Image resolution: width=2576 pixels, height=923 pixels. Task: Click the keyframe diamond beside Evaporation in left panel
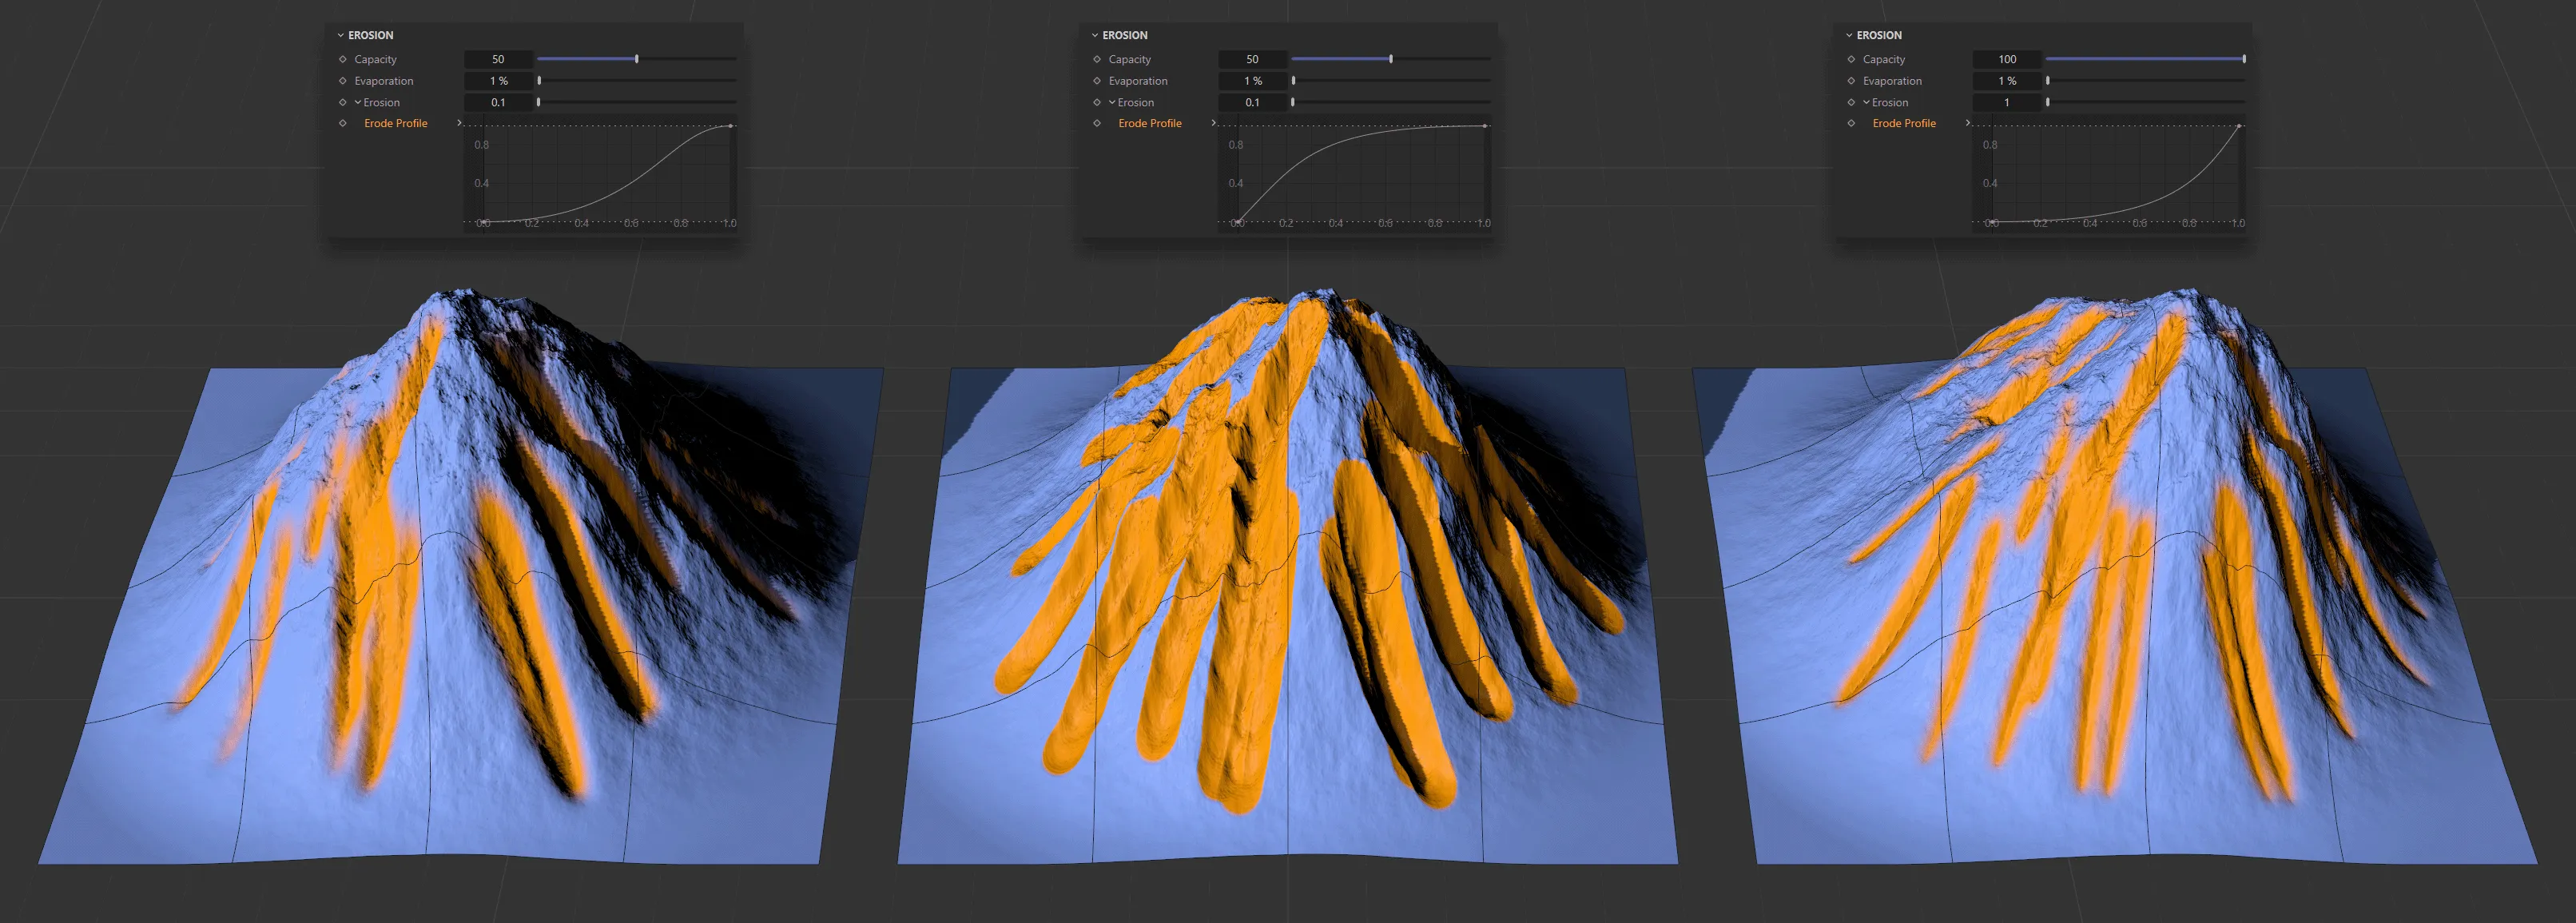coord(341,81)
